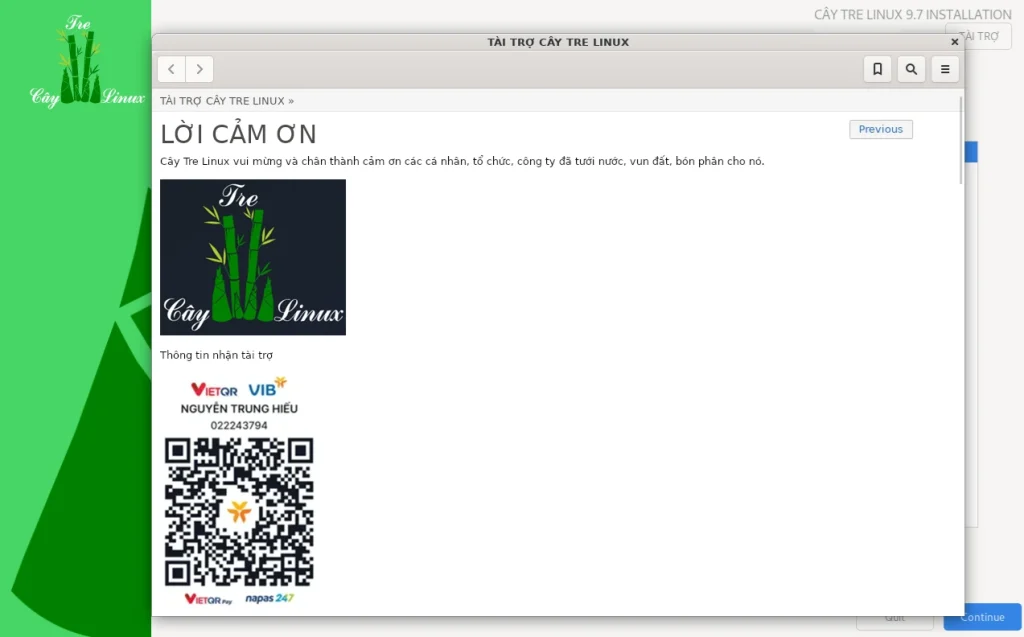Viewport: 1024px width, 637px height.
Task: Click the VIB bank logo
Action: click(x=267, y=388)
